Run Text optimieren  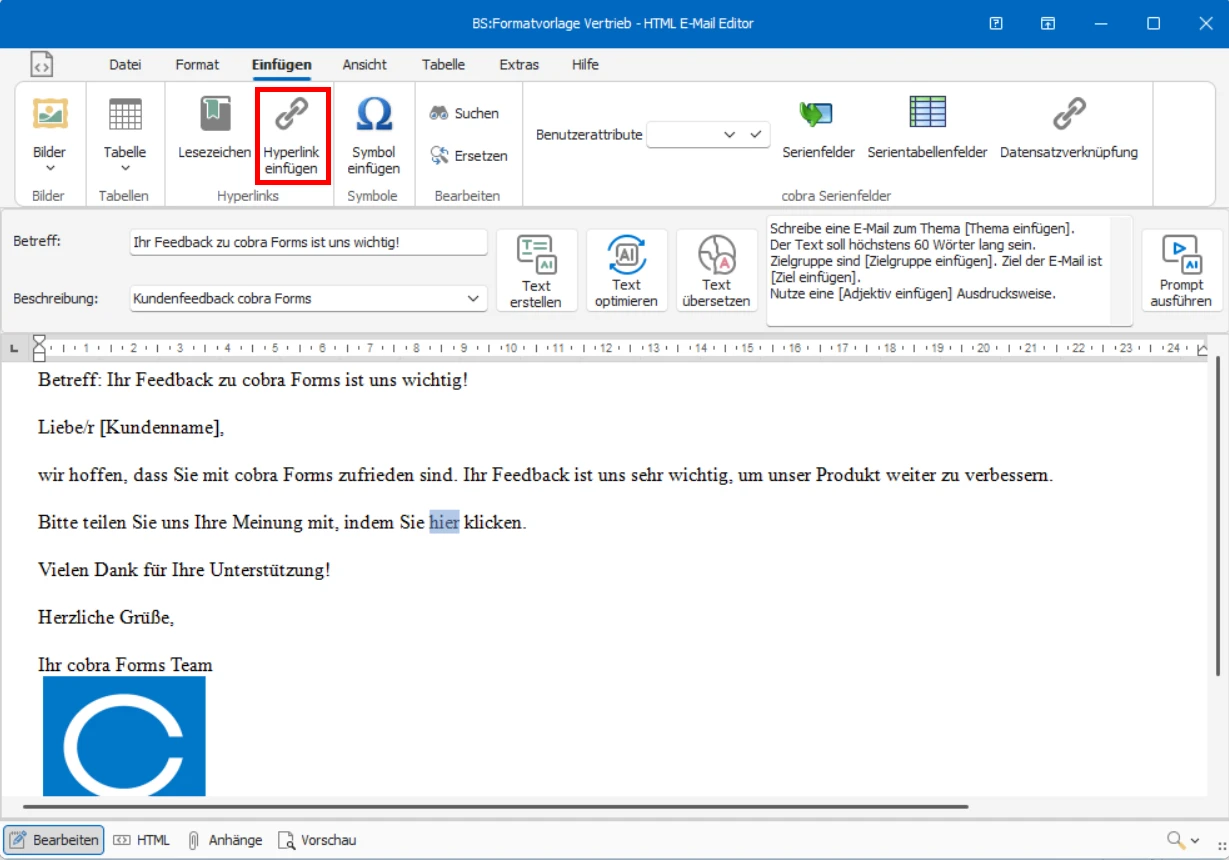(626, 268)
